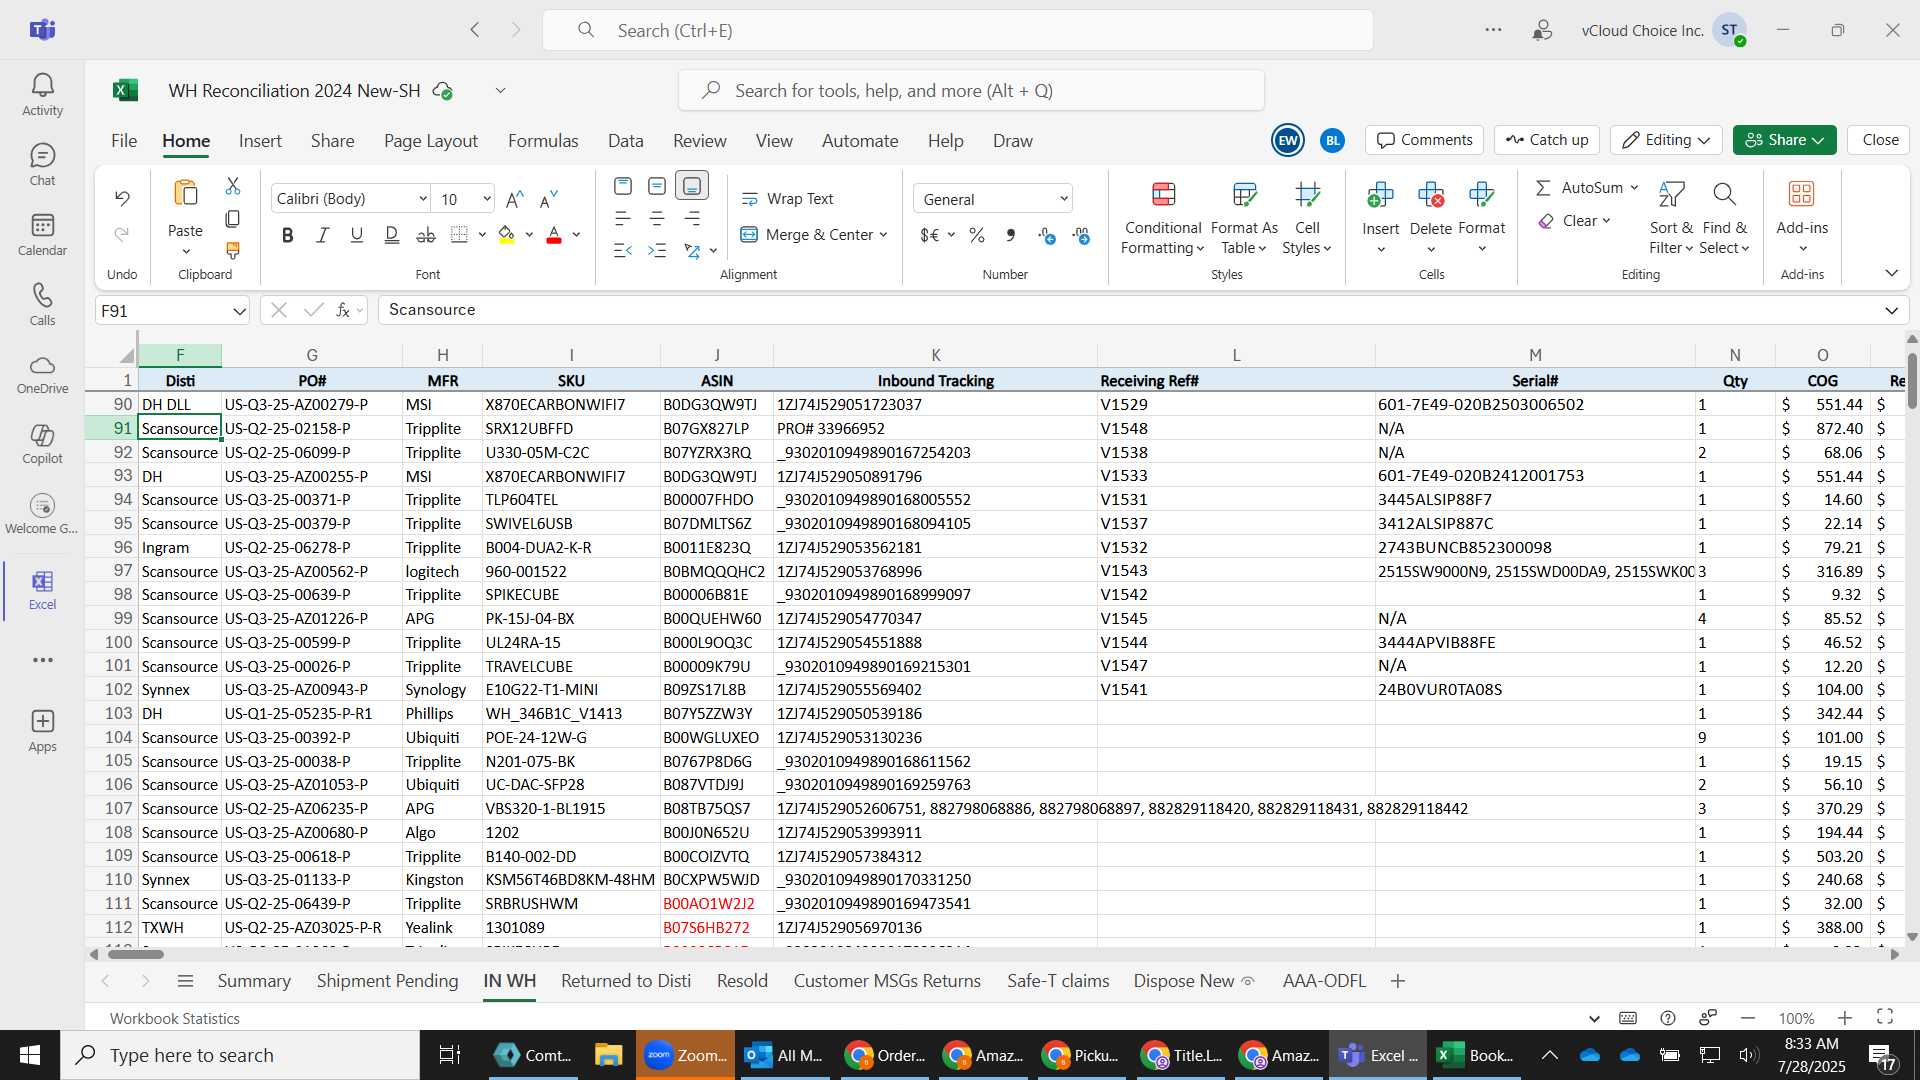Viewport: 1920px width, 1080px height.
Task: Decrease font size icon
Action: pyautogui.click(x=548, y=199)
